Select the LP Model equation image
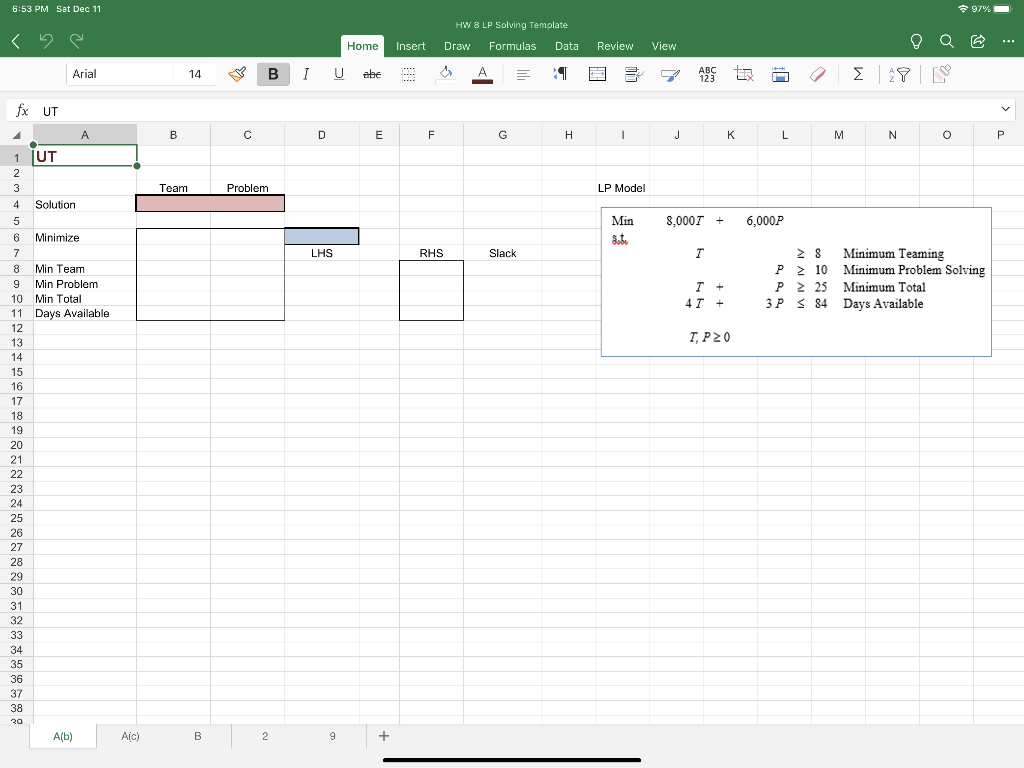 pyautogui.click(x=796, y=282)
